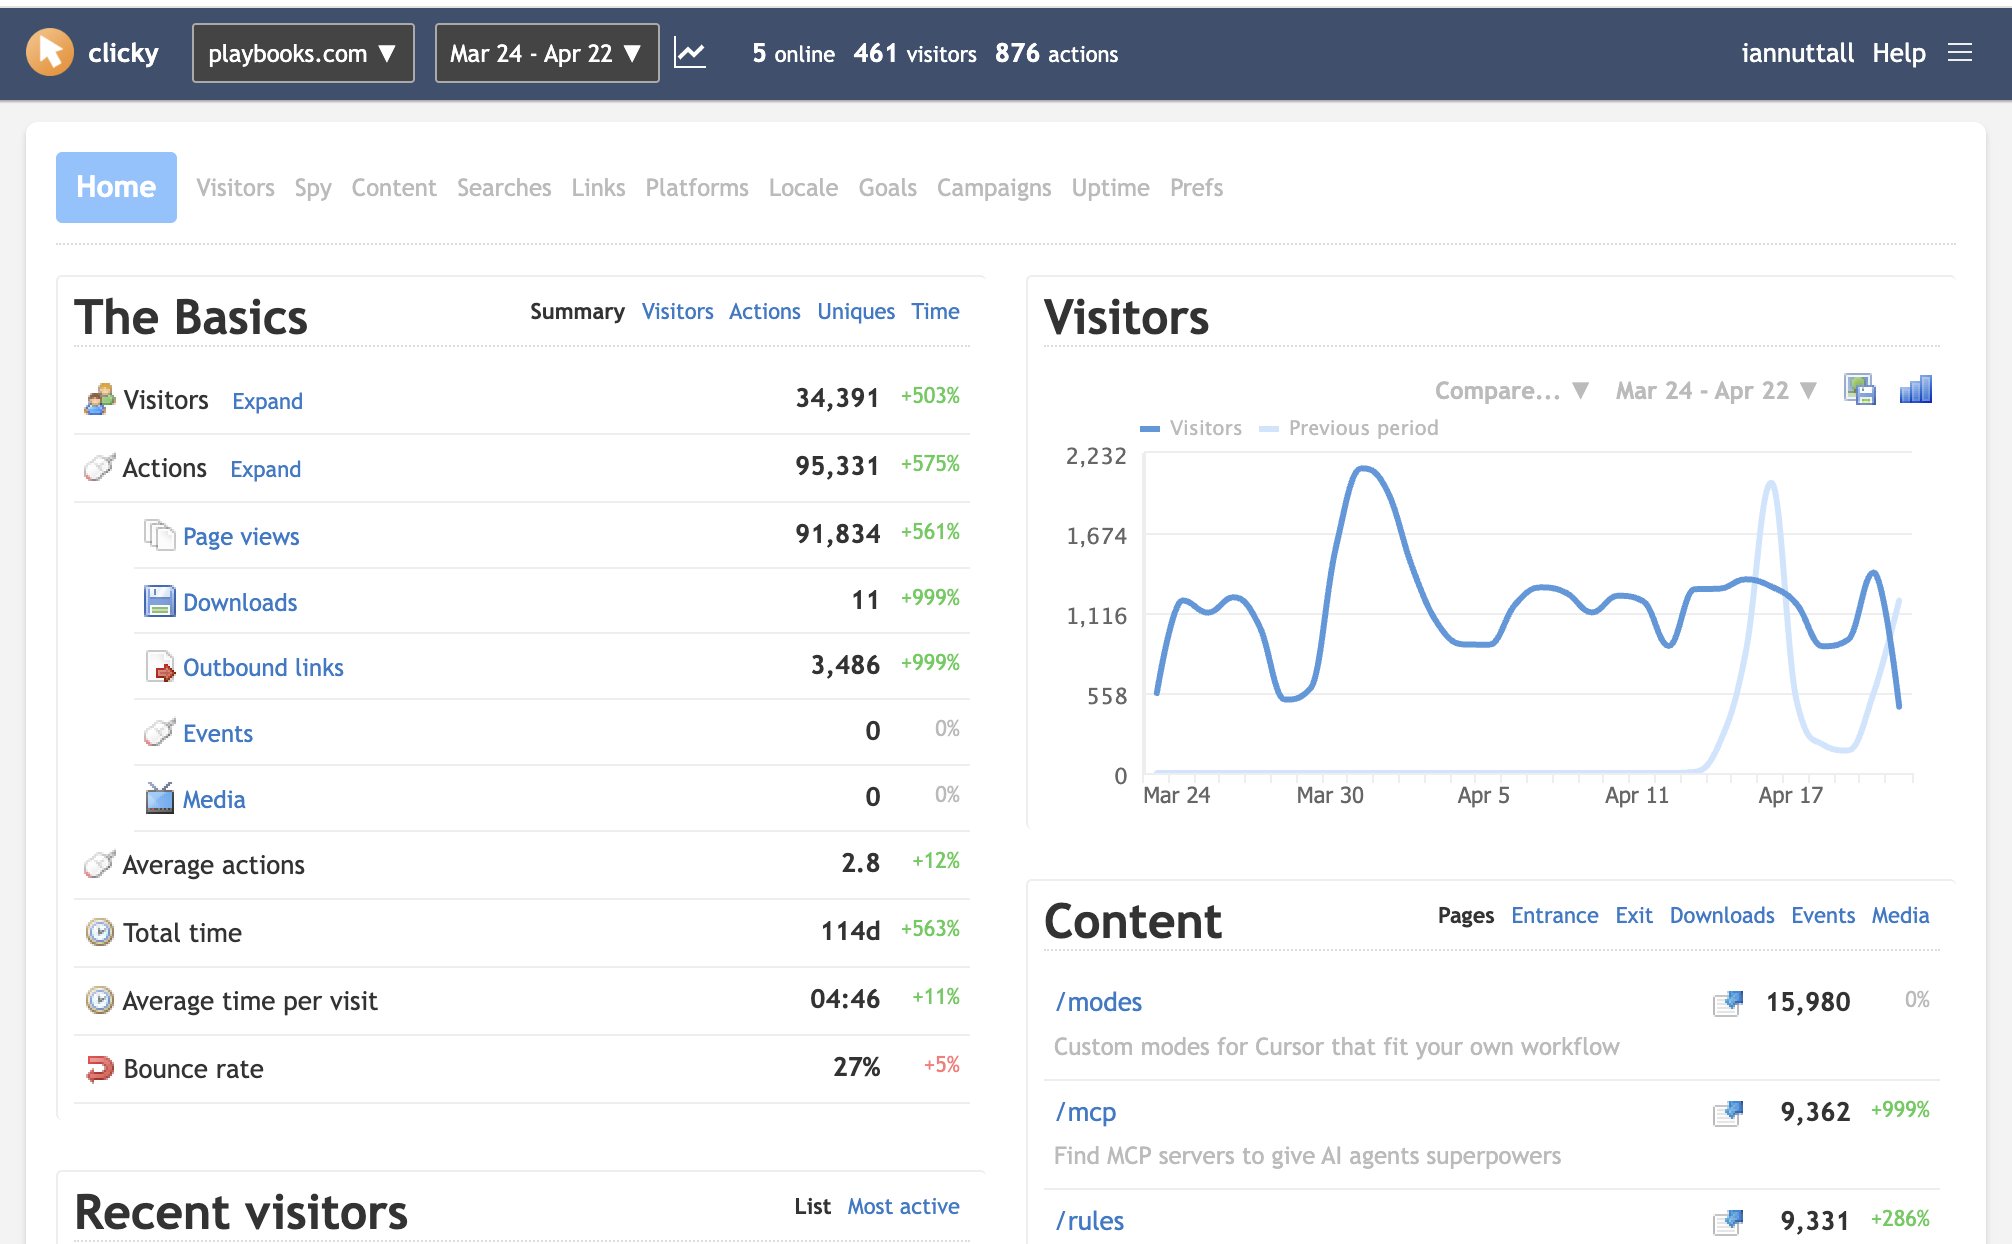Image resolution: width=2012 pixels, height=1244 pixels.
Task: Open the Compare... dropdown
Action: pyautogui.click(x=1511, y=390)
